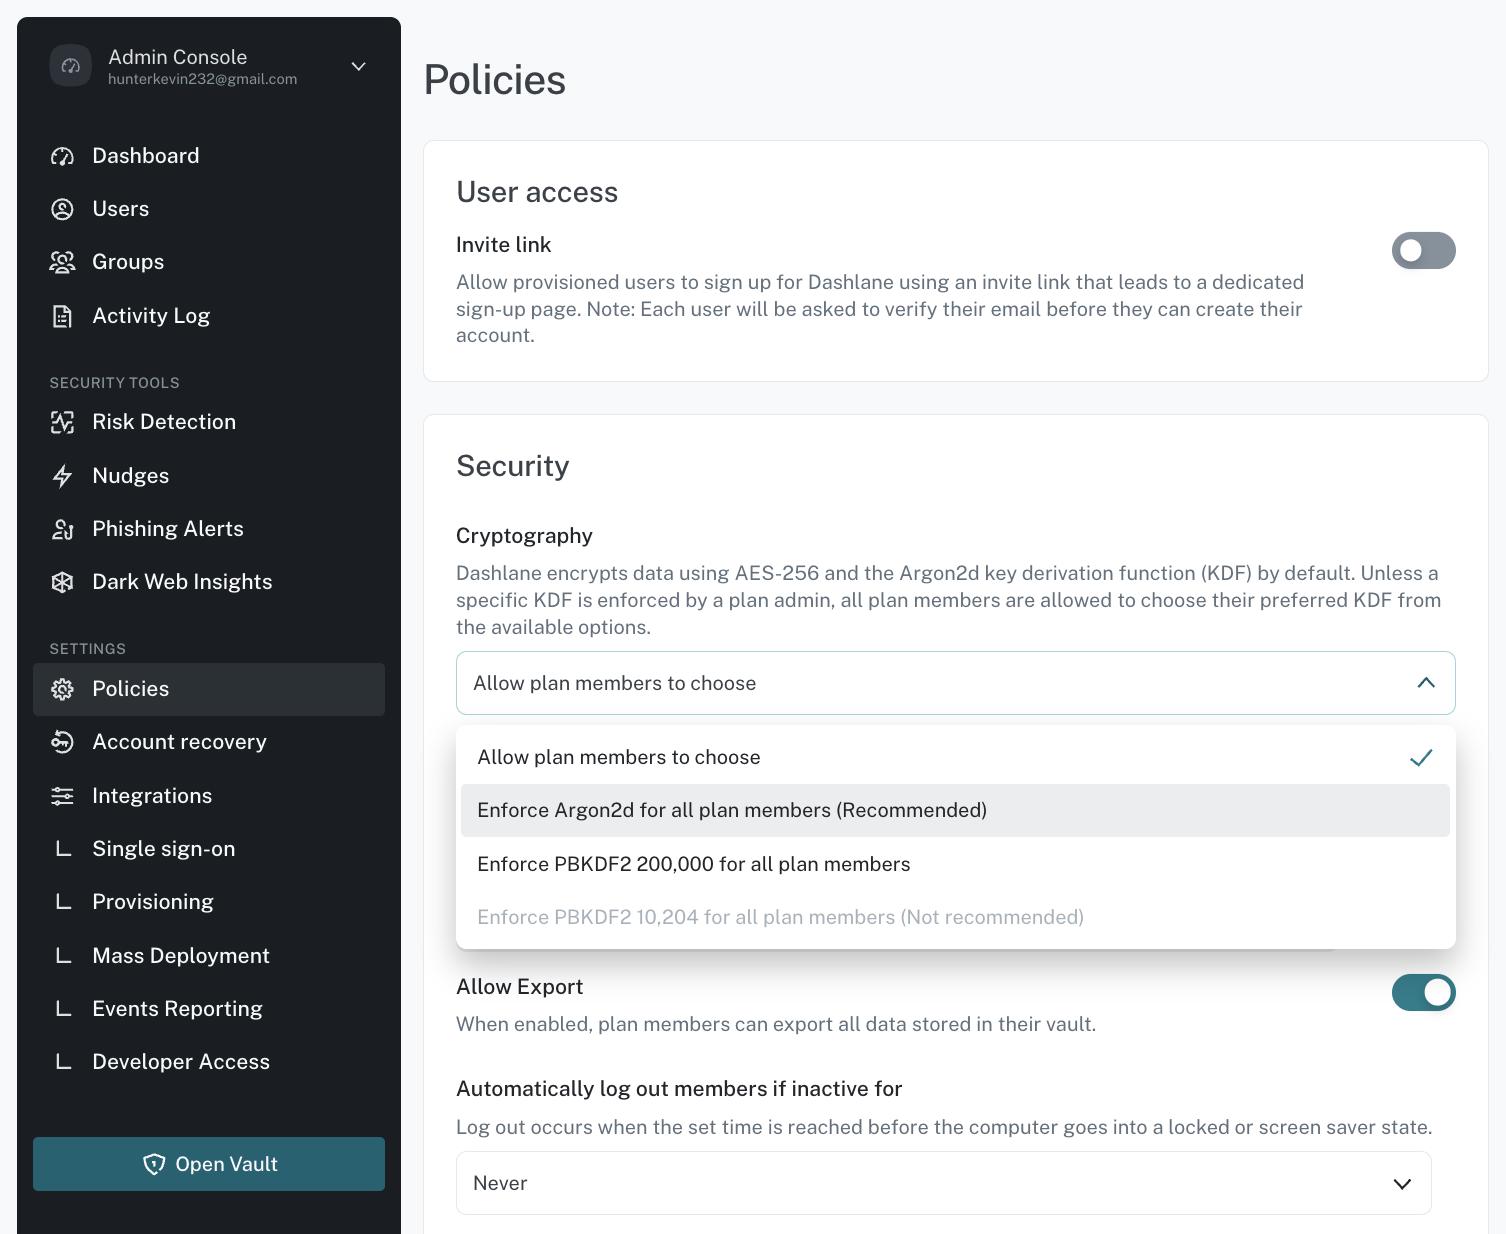This screenshot has height=1234, width=1506.
Task: Choose Enforce PBKDF2 200,000 option
Action: (x=956, y=864)
